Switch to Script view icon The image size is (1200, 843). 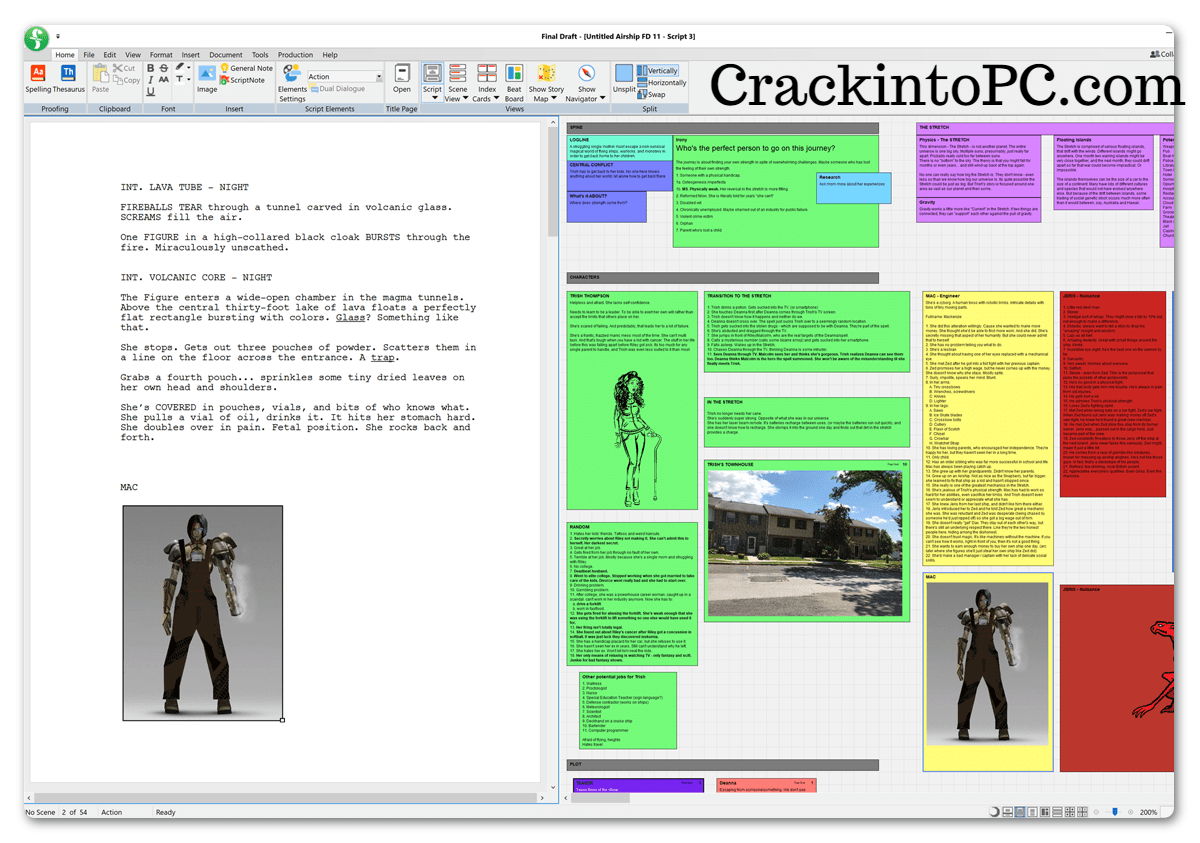[432, 73]
